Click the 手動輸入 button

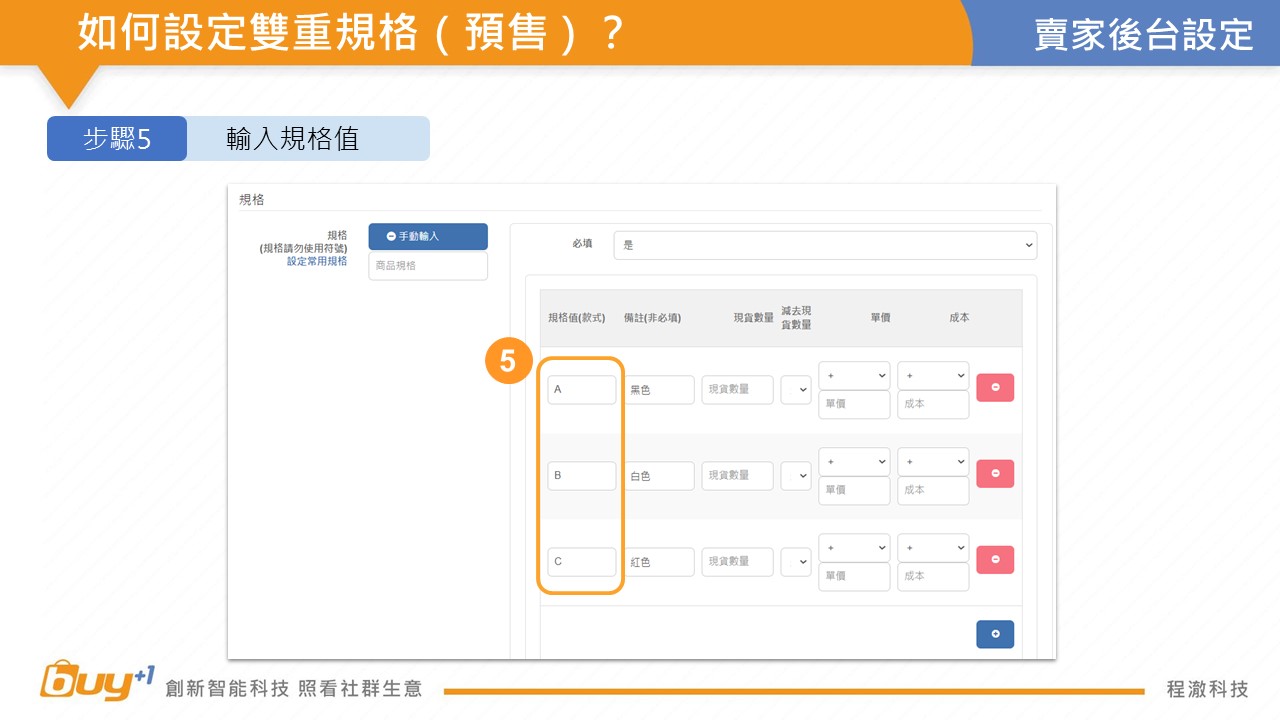pyautogui.click(x=428, y=237)
